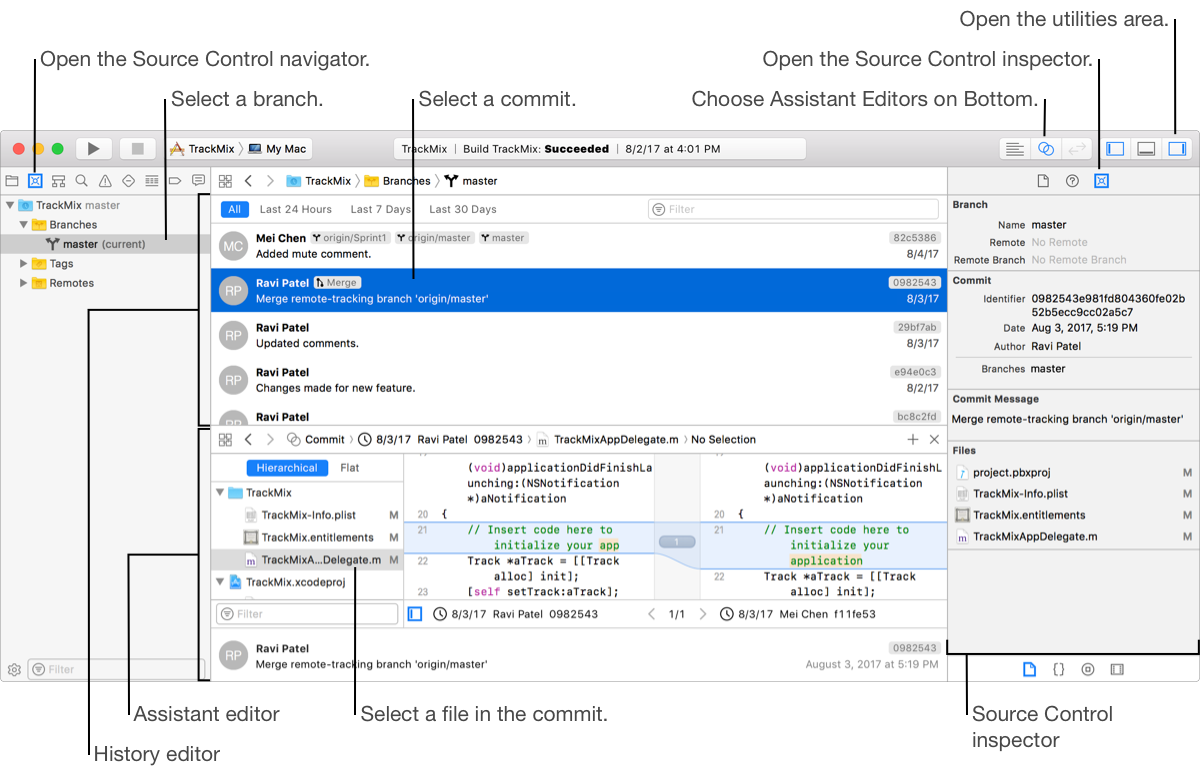The image size is (1202, 772).
Task: Open TrackMix scheme selector in toolbar
Action: tap(202, 149)
